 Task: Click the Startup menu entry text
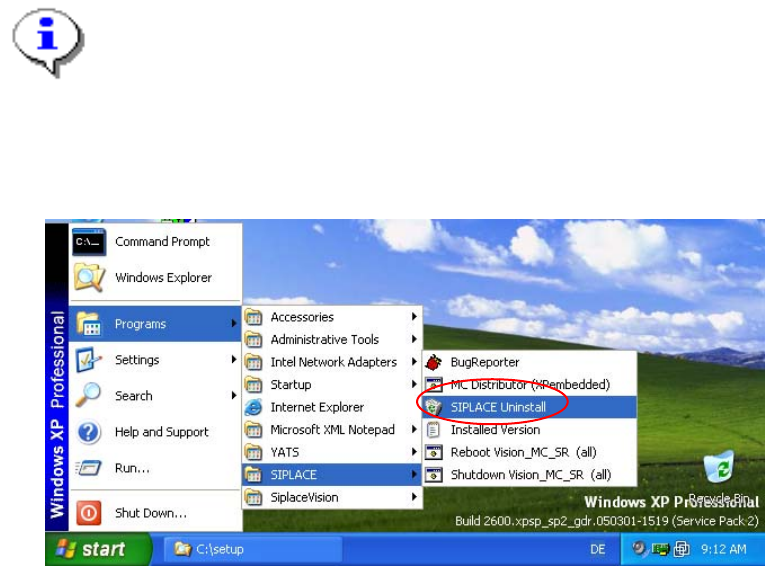[x=291, y=385]
